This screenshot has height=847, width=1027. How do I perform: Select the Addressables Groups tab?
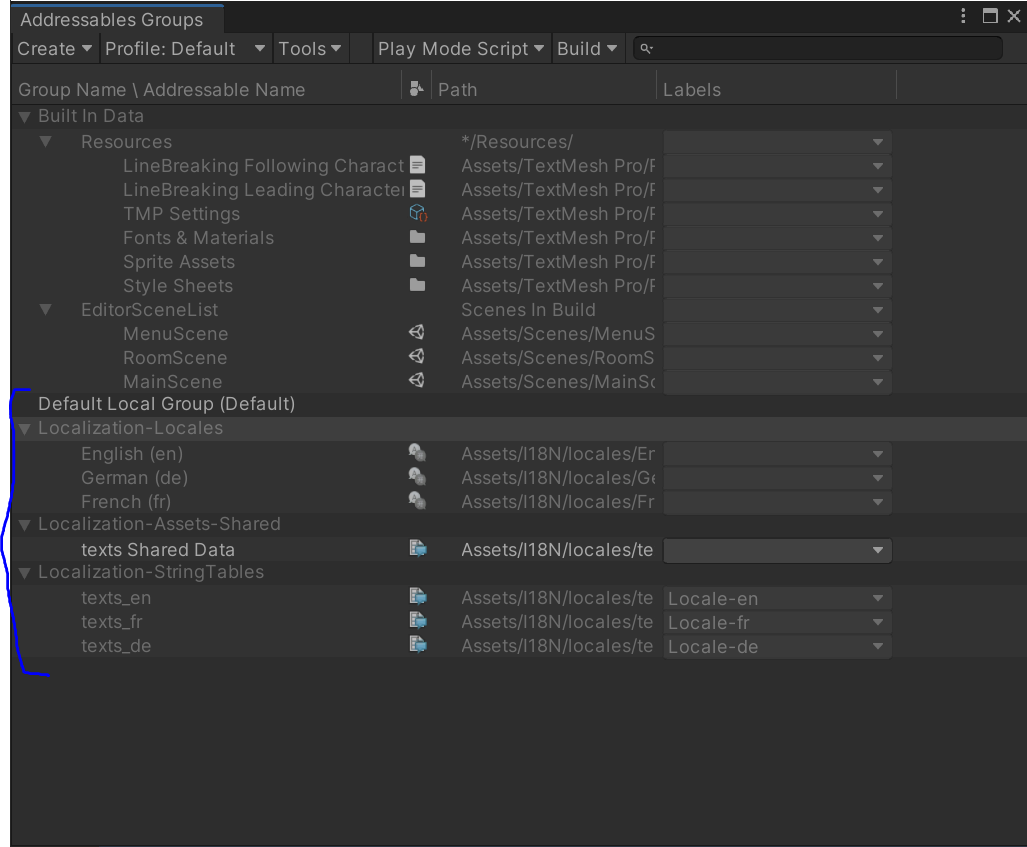pyautogui.click(x=110, y=18)
